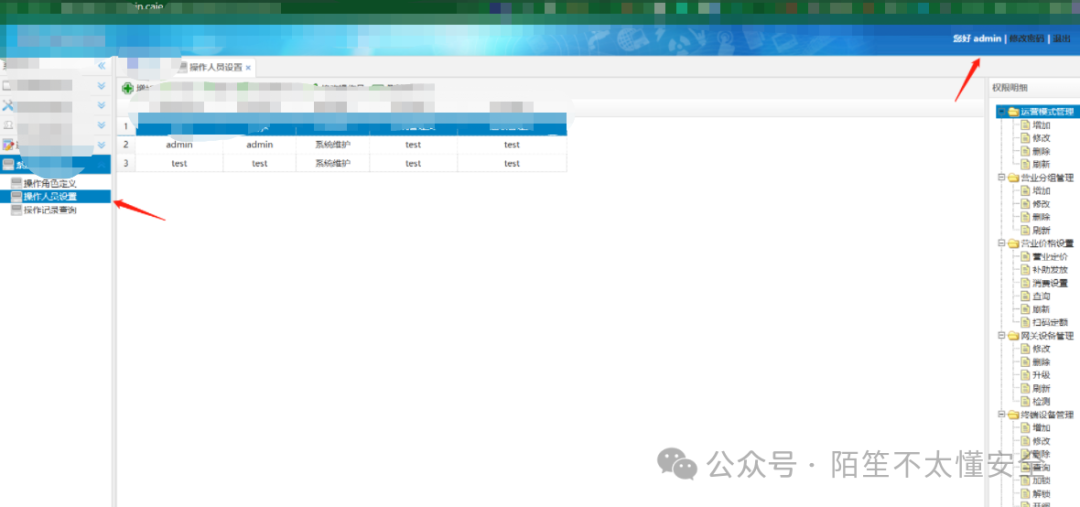Click the page icon beside 补助发放
The width and height of the screenshot is (1080, 507).
(1025, 269)
